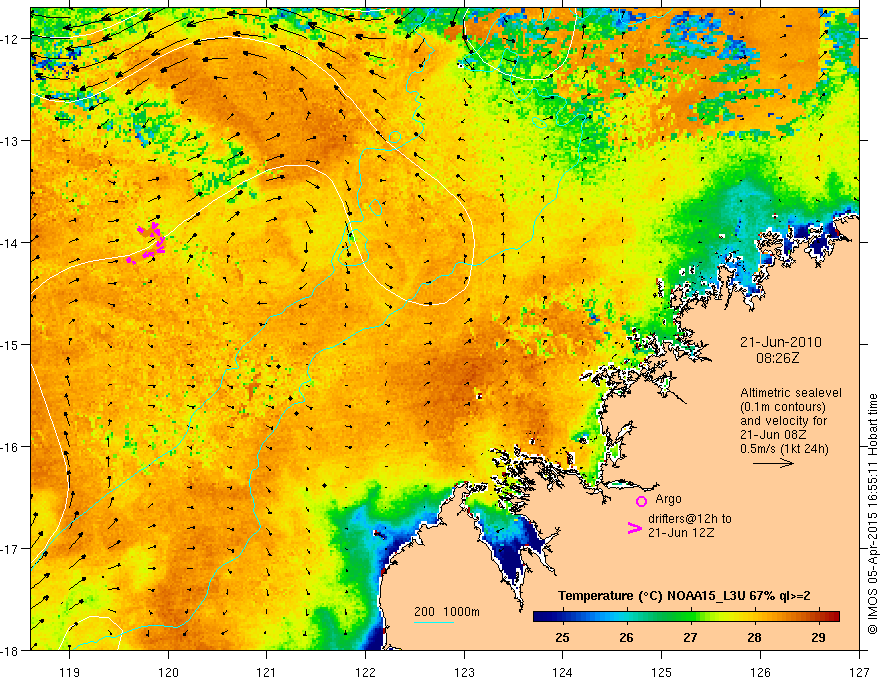Click the magenta Argo circle legend symbol
Viewport: 880px width, 680px height.
click(641, 501)
